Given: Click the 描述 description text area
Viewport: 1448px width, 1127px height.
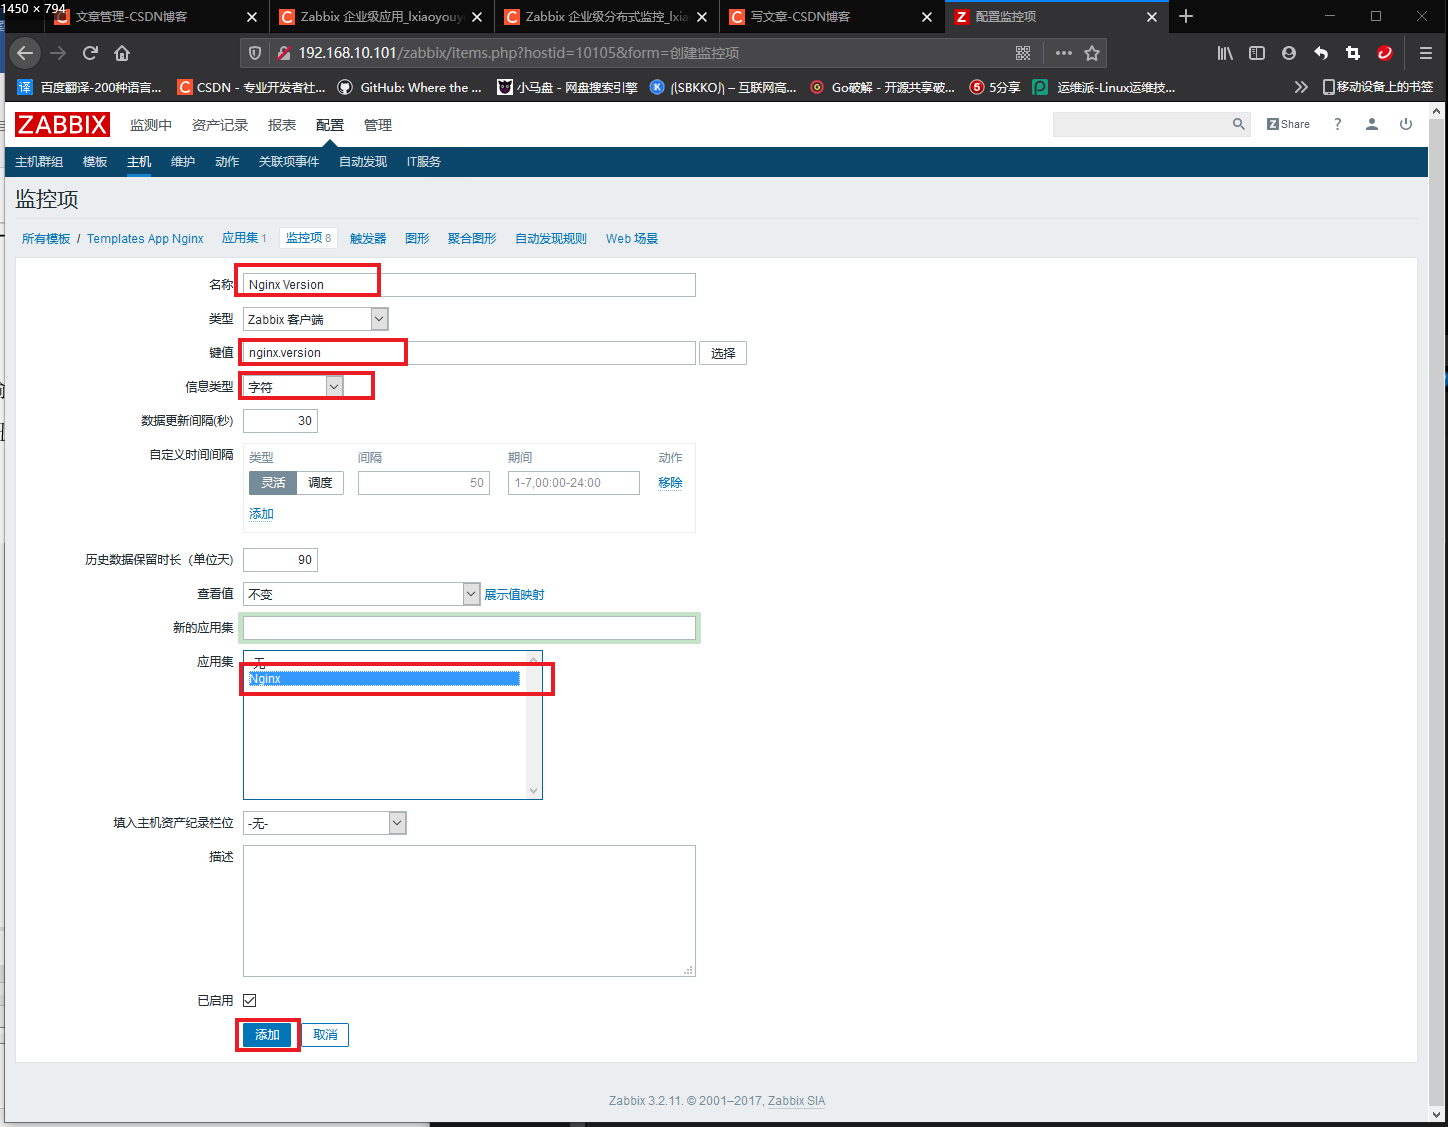Looking at the screenshot, I should [x=469, y=911].
